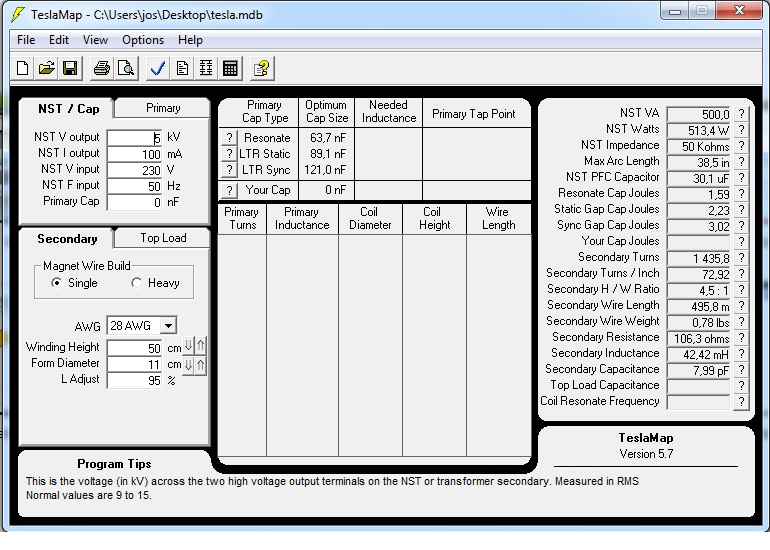Click the help button beside Secondary Resistance
770x550 pixels.
pos(742,338)
